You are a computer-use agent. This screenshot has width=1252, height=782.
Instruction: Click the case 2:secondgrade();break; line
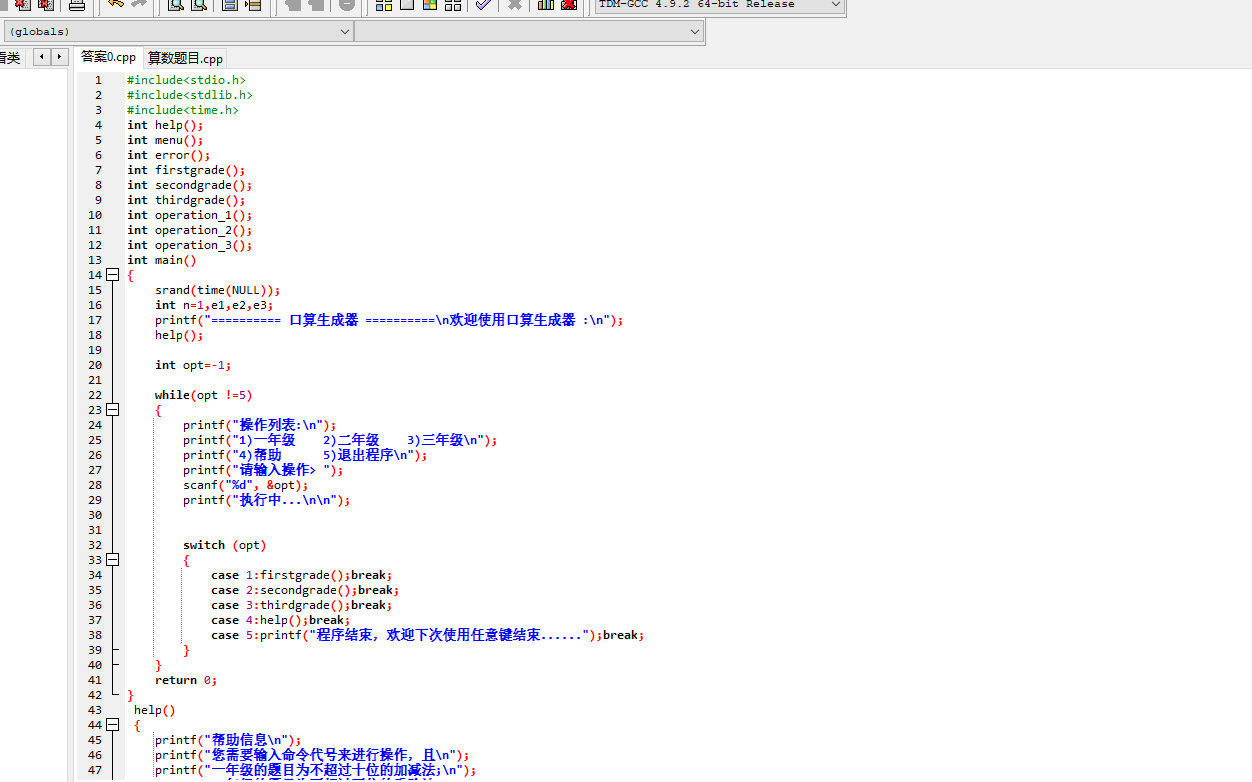point(305,590)
